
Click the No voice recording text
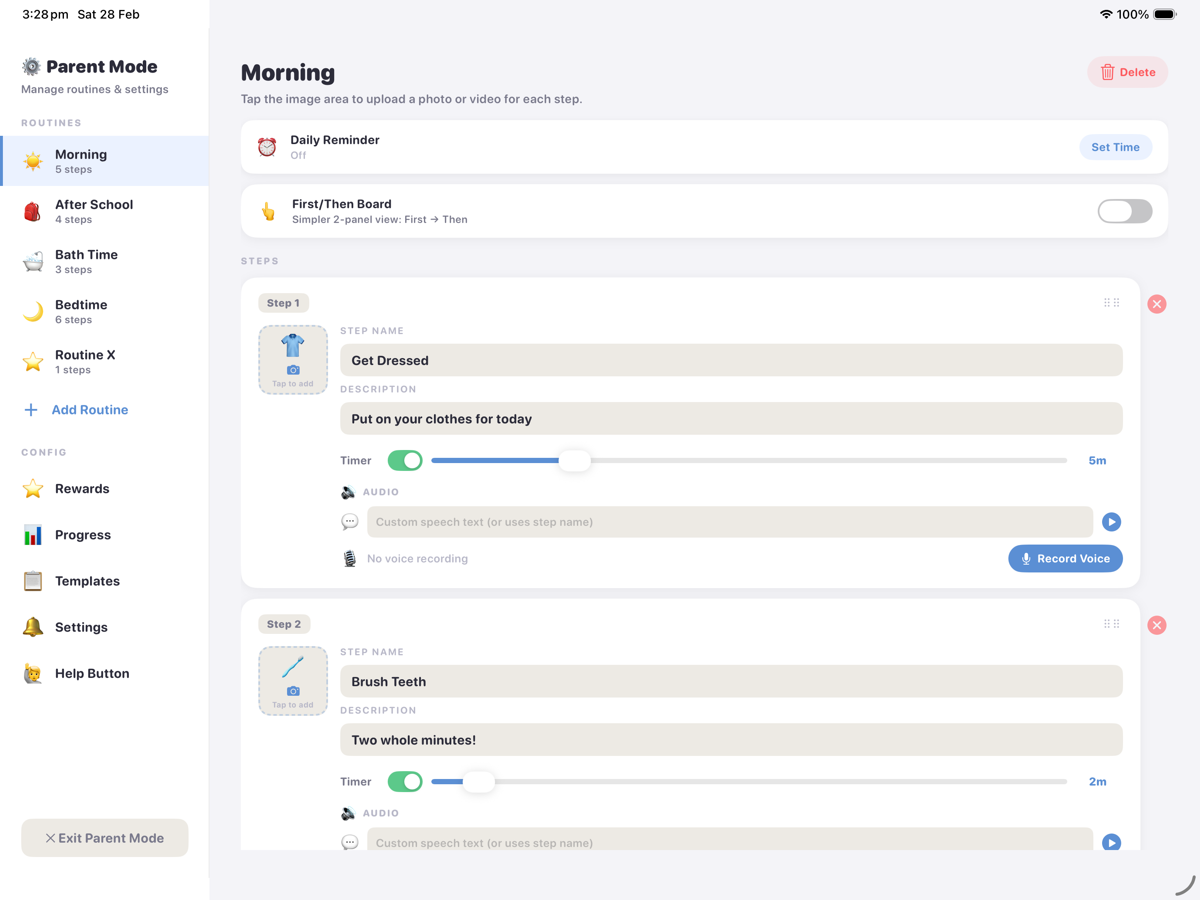pos(417,559)
